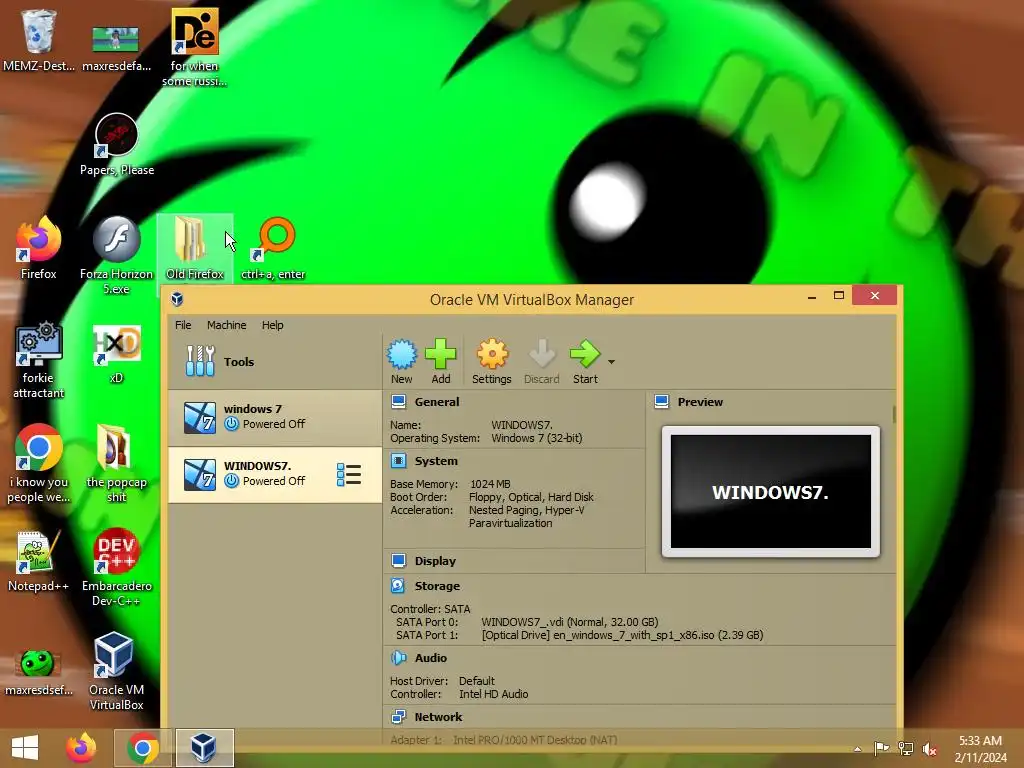Click the "Intel HD Audio" controller value
The height and width of the screenshot is (768, 1024).
494,694
